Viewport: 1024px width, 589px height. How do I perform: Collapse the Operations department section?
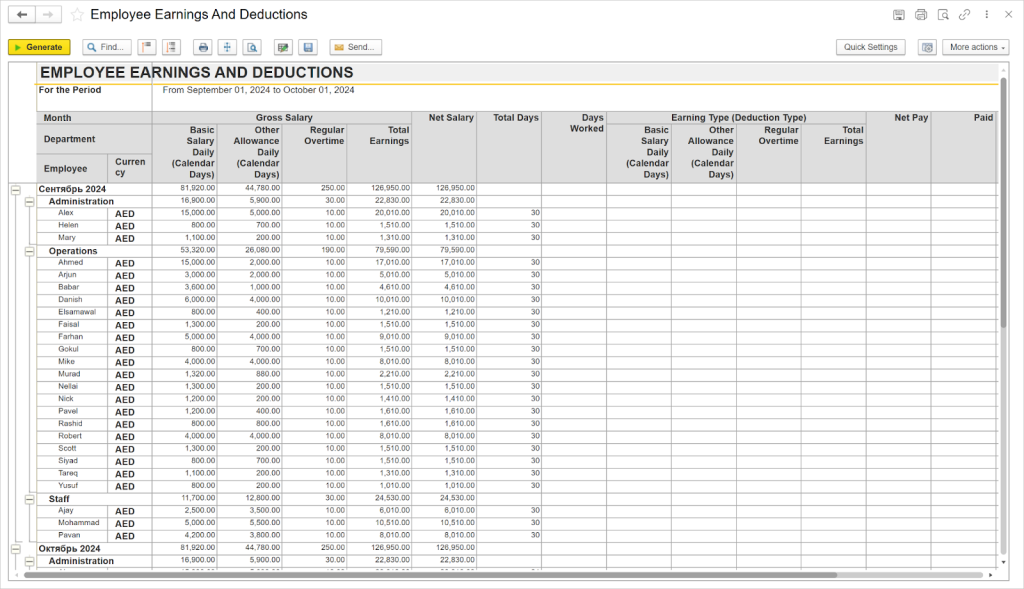click(27, 250)
